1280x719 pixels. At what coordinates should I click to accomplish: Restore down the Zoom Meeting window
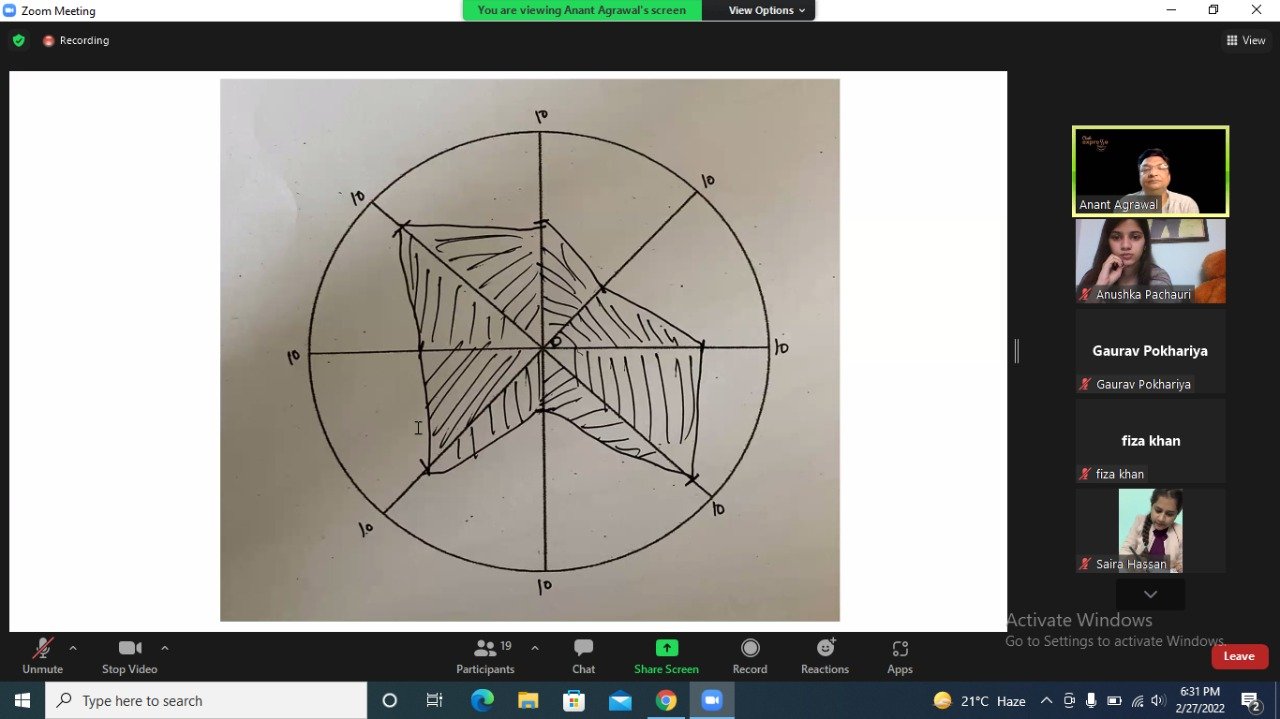(1213, 10)
